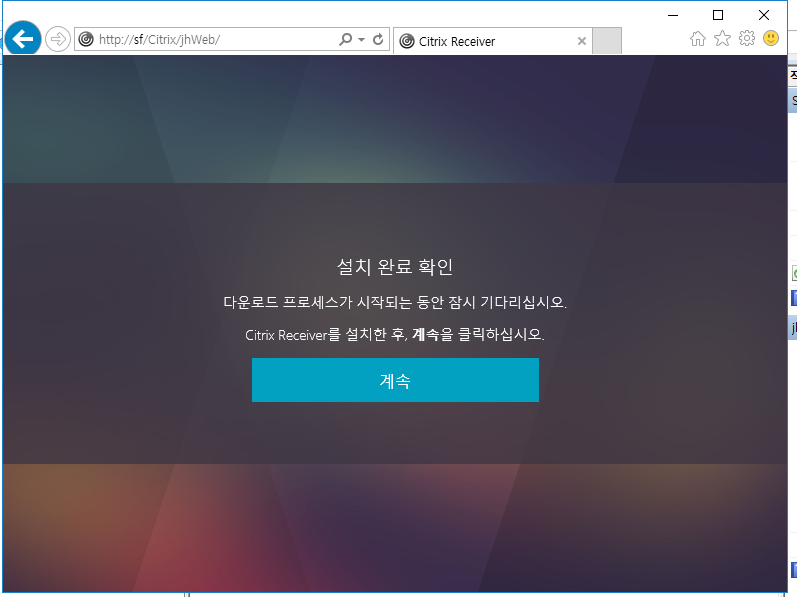Go back with the blue back arrow

(23, 38)
